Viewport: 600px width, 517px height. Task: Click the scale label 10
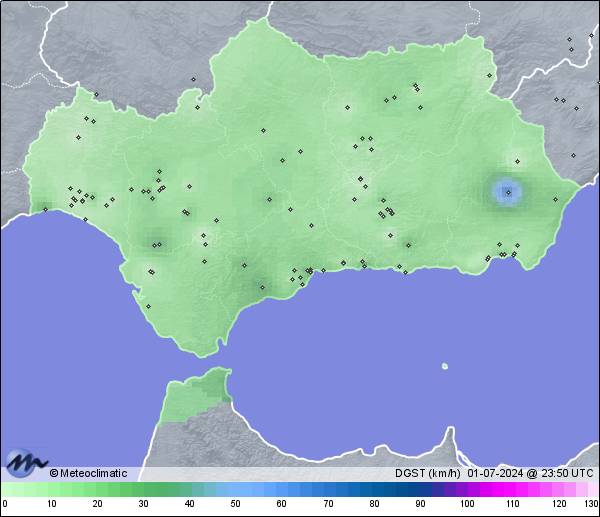point(52,503)
